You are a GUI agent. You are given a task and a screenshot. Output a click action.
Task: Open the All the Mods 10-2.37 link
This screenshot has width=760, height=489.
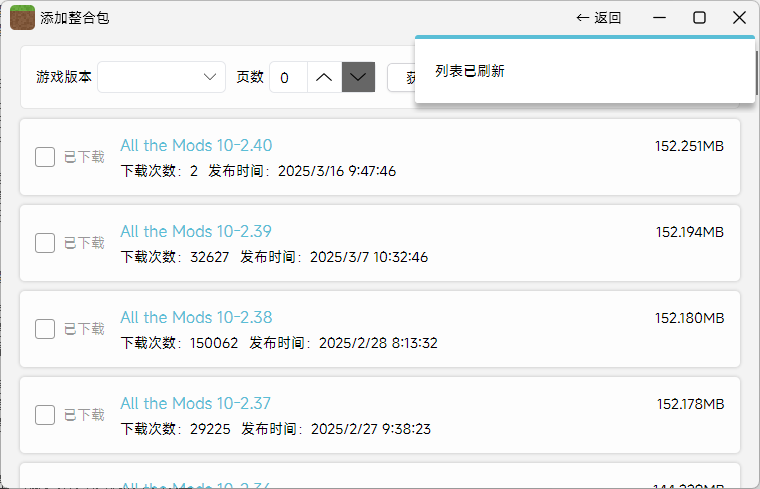click(195, 403)
